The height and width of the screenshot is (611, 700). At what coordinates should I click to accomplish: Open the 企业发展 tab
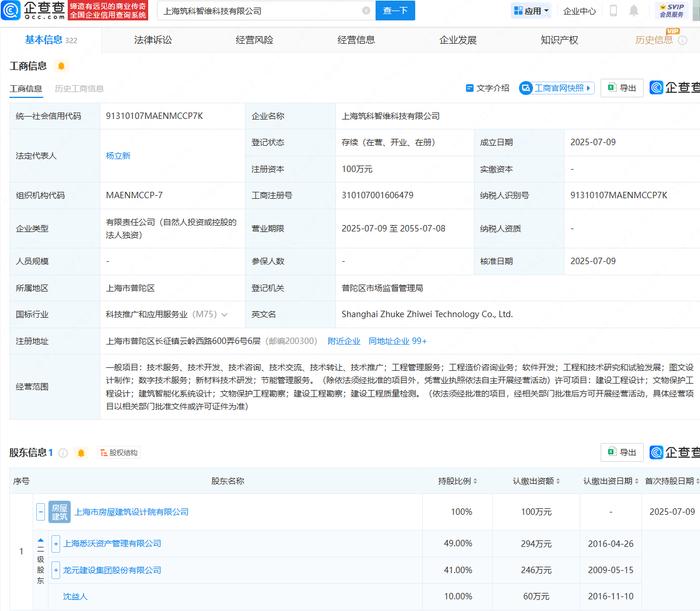458,40
